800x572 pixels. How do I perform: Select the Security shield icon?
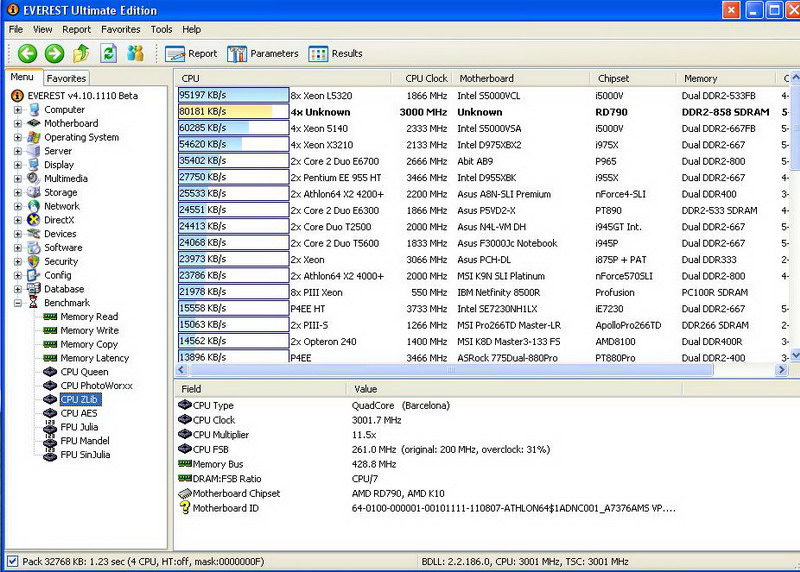(x=34, y=261)
